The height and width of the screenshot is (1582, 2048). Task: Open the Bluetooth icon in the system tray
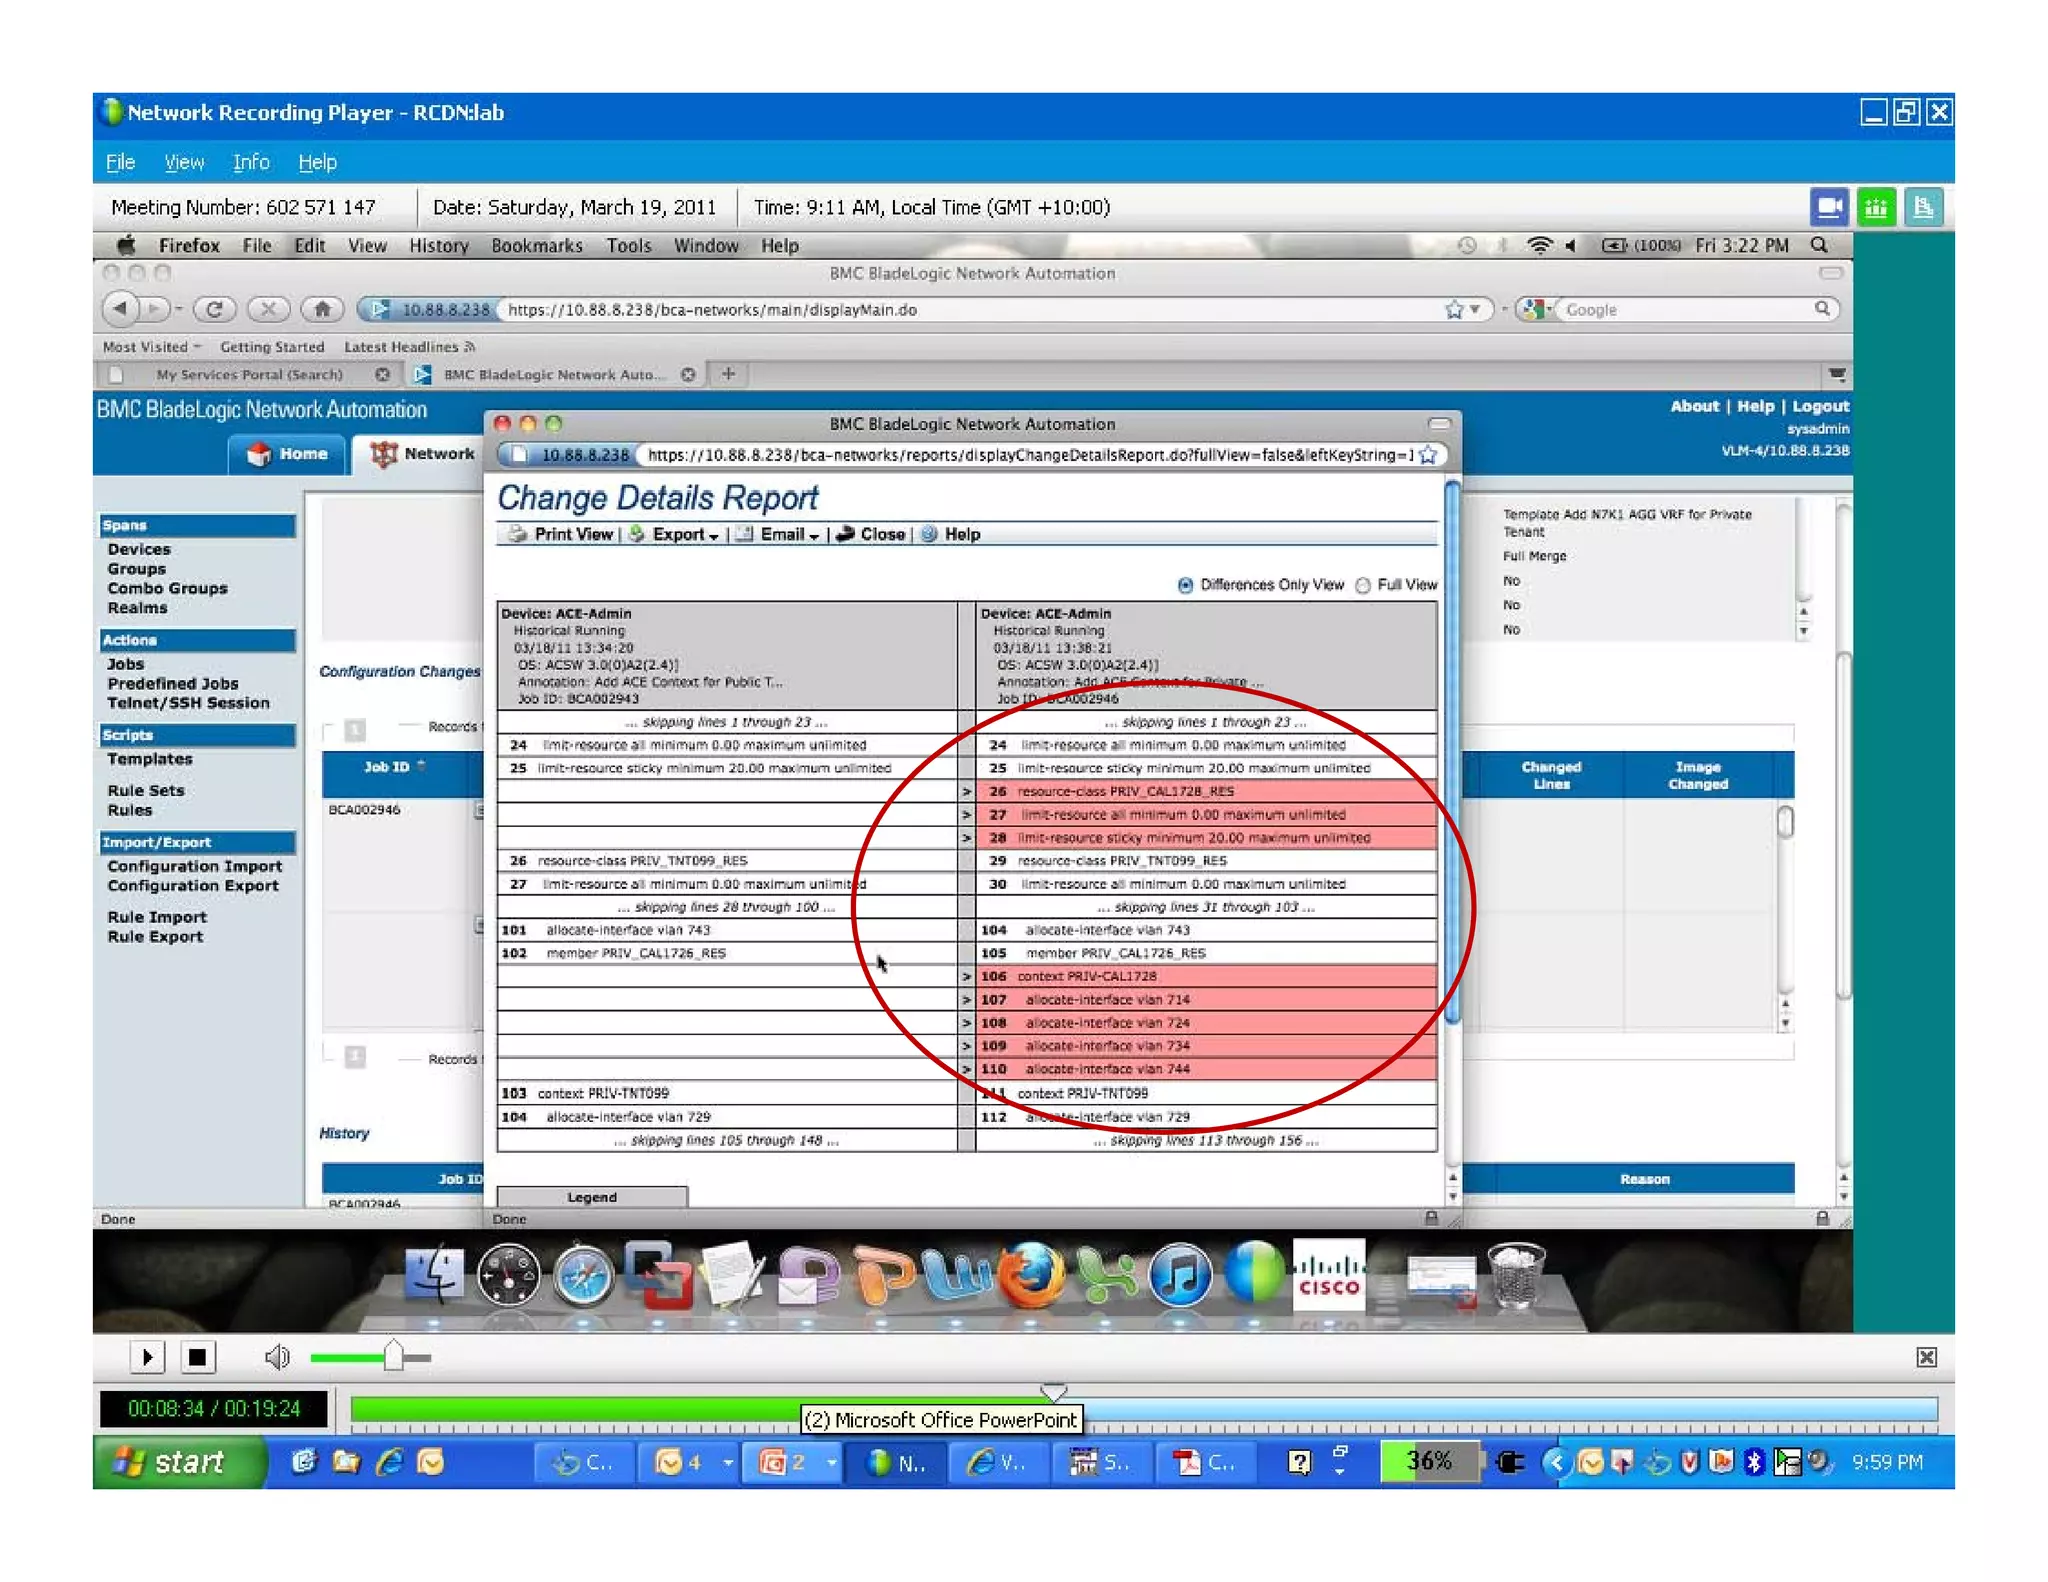1753,1462
